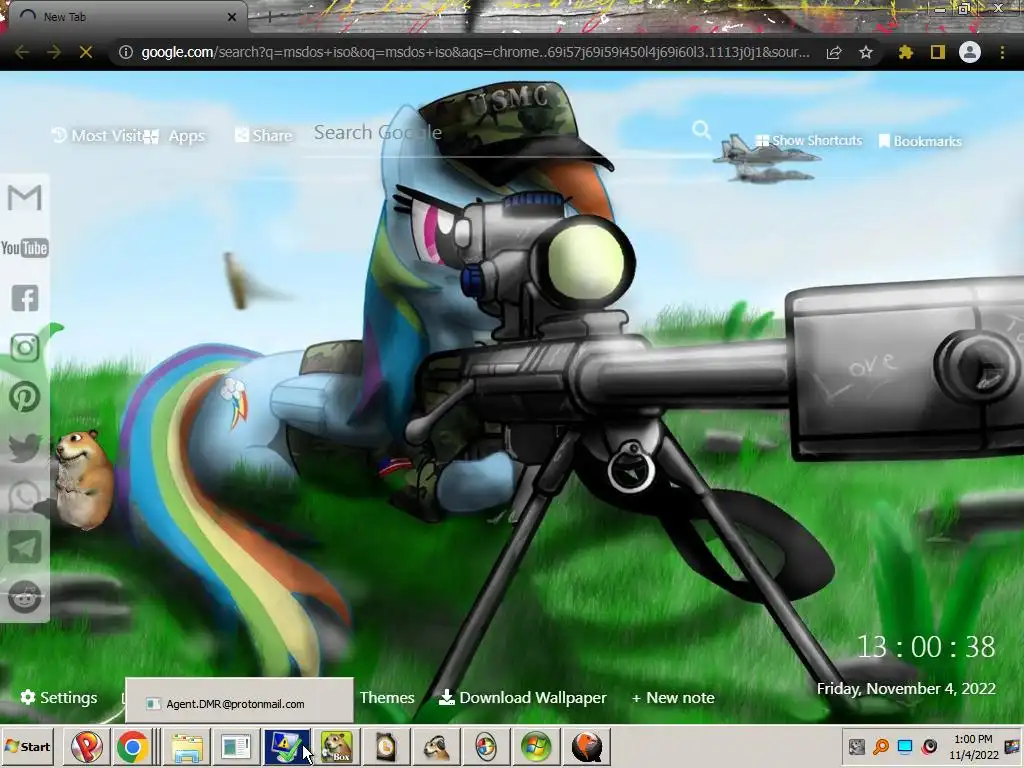Go forward in Chrome

54,52
